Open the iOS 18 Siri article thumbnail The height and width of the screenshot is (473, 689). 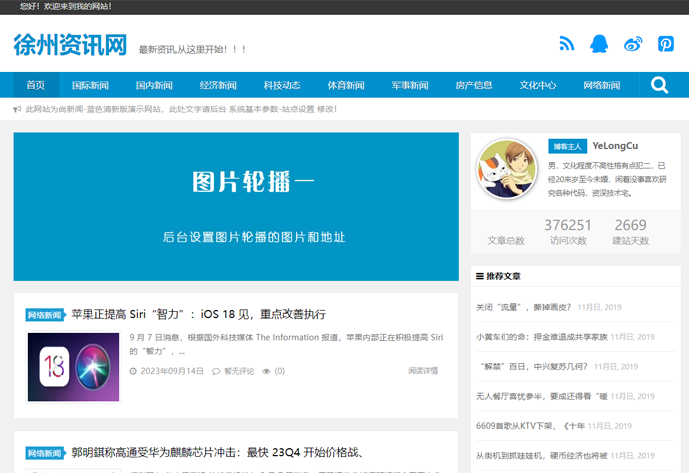click(x=73, y=367)
